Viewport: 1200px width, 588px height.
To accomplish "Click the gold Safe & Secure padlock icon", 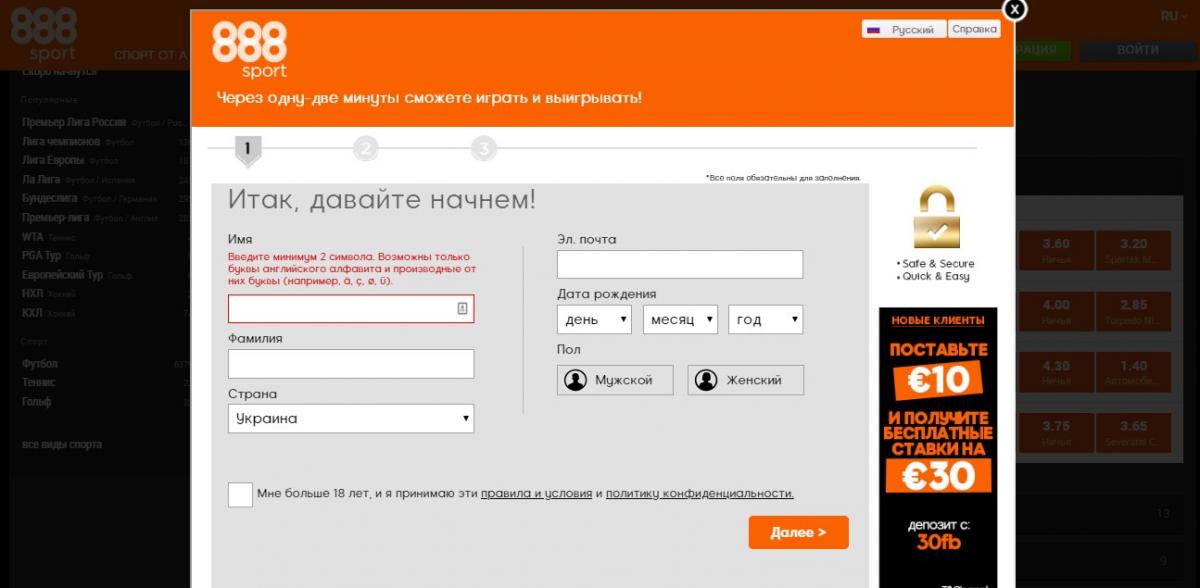I will click(936, 217).
